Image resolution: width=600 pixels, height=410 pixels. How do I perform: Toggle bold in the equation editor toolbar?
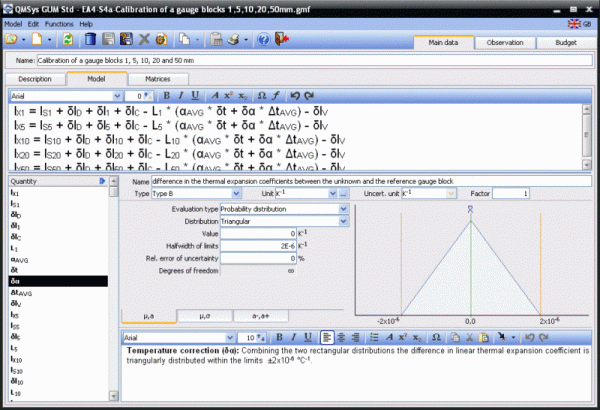[x=167, y=96]
